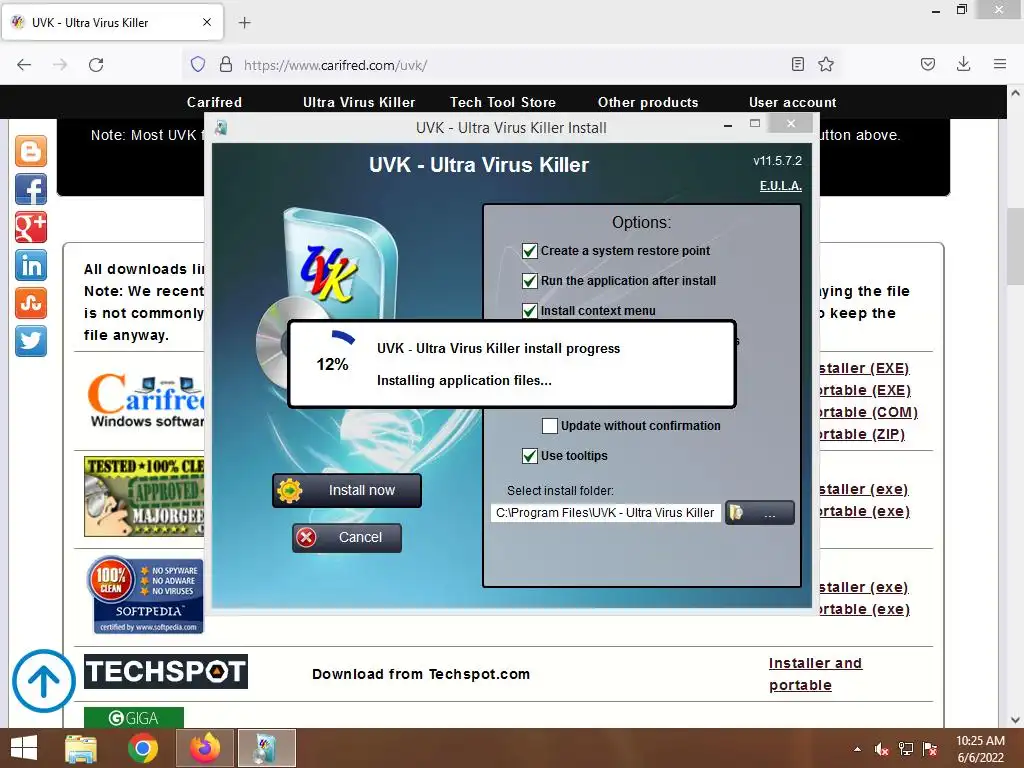This screenshot has height=768, width=1024.
Task: Click the padlock site security icon
Action: point(226,65)
